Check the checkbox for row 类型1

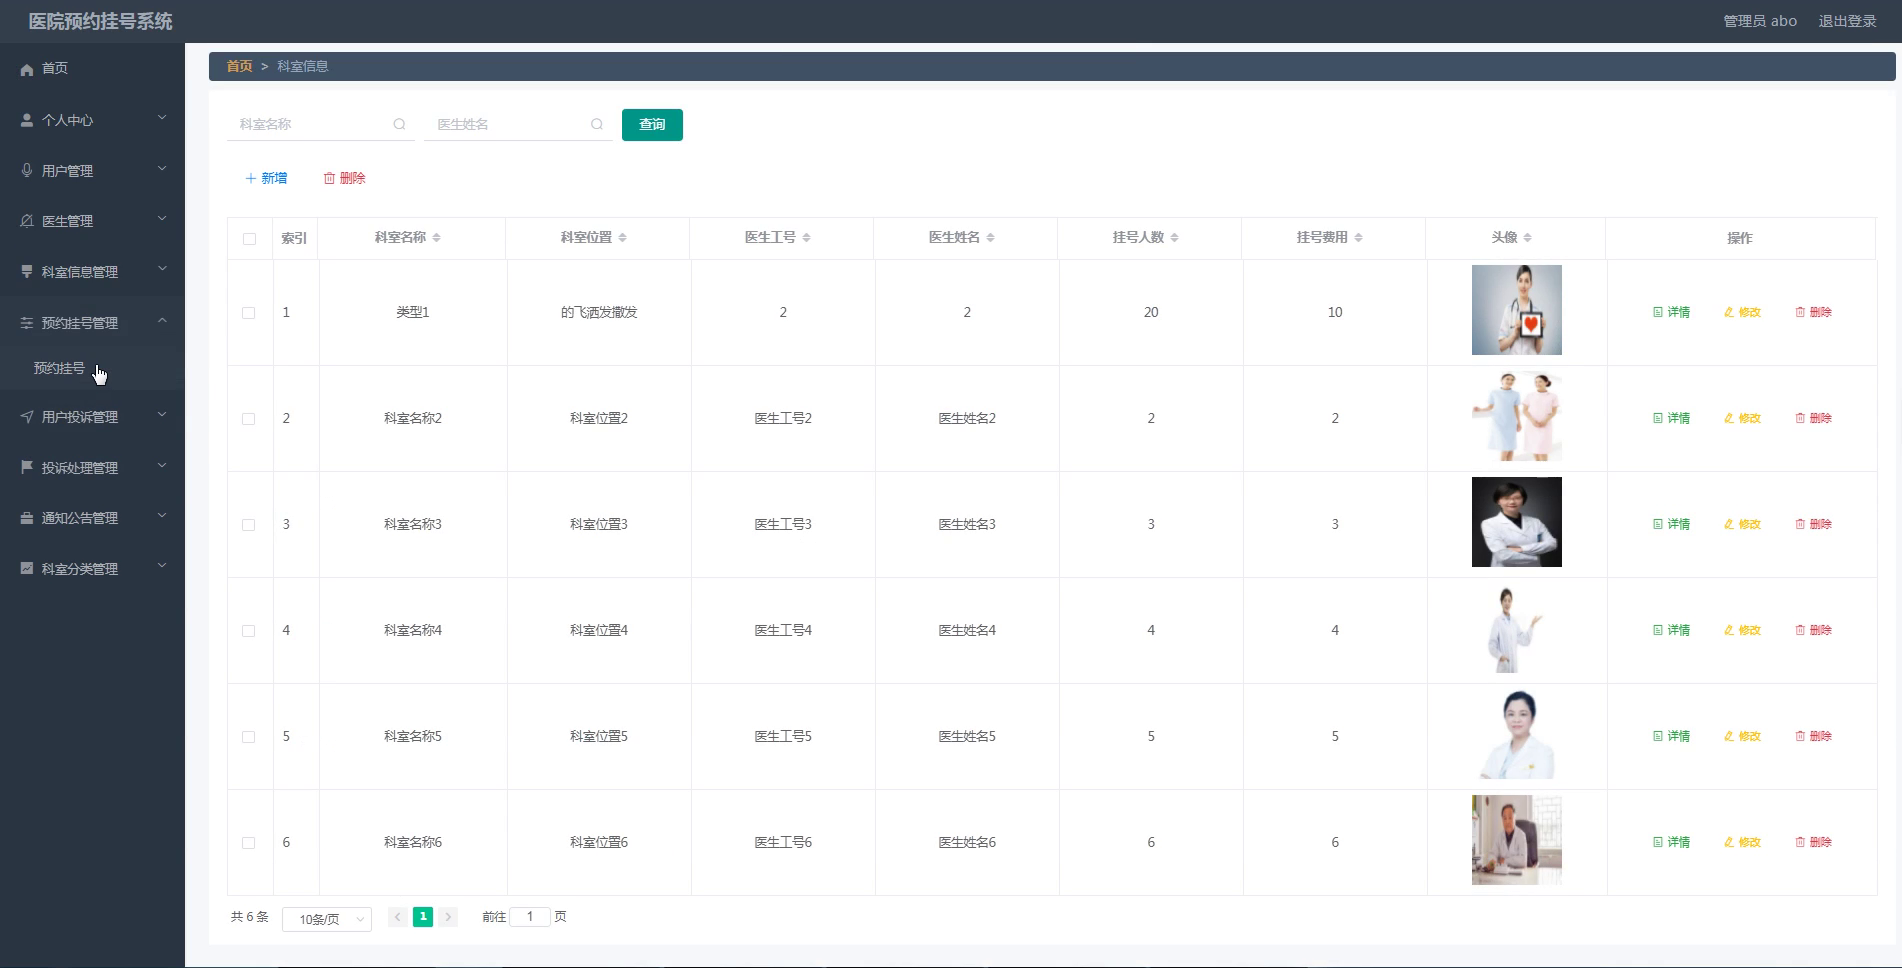tap(249, 313)
